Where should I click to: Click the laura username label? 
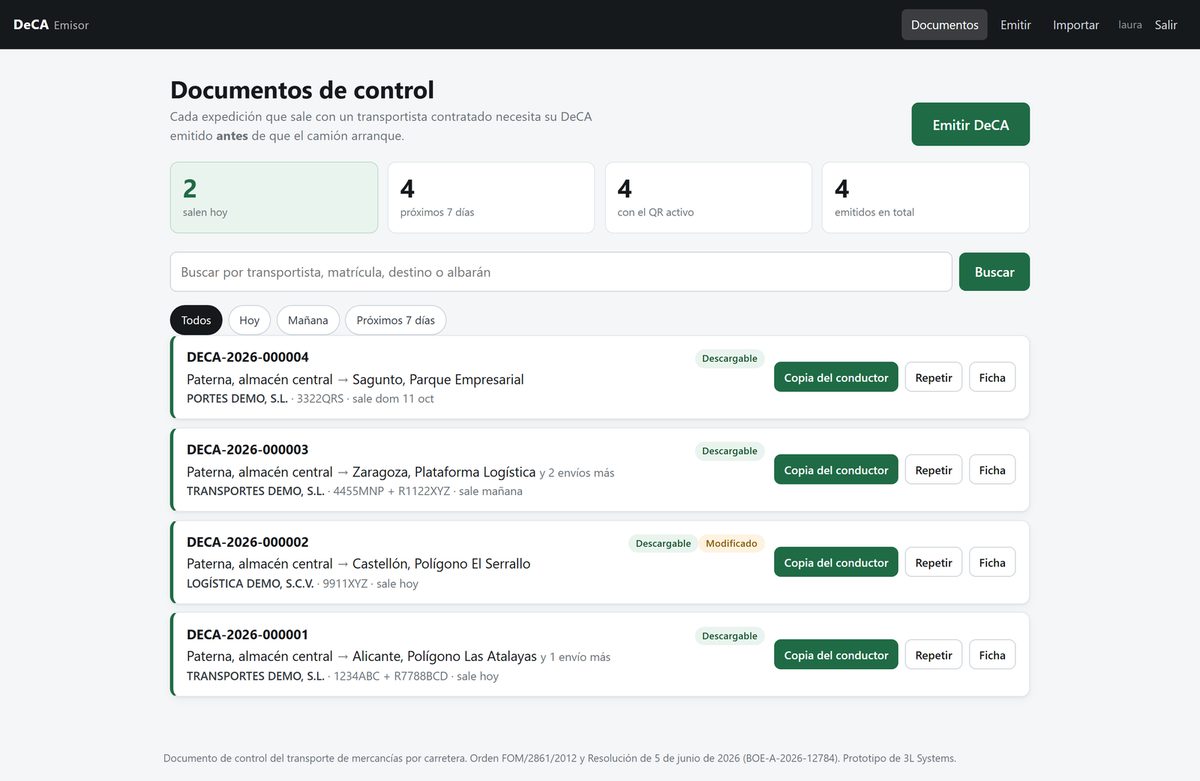click(x=1130, y=25)
